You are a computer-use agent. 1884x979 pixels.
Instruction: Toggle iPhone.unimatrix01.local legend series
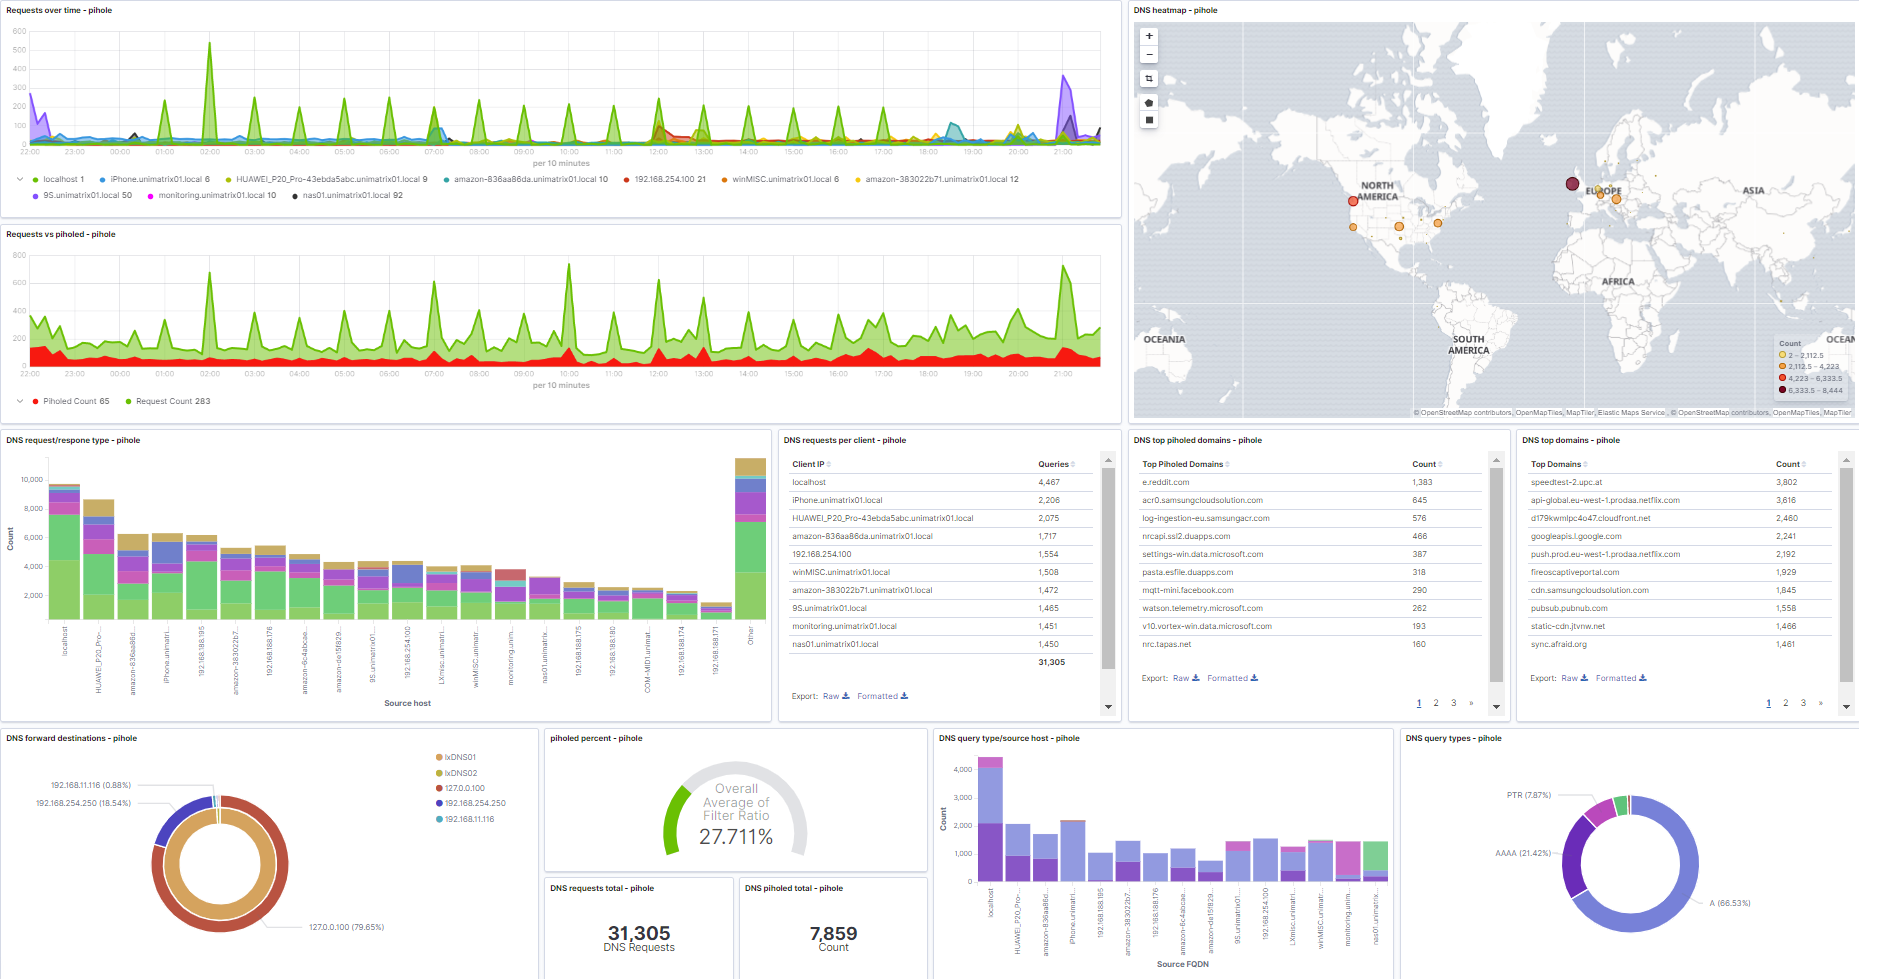(x=155, y=180)
